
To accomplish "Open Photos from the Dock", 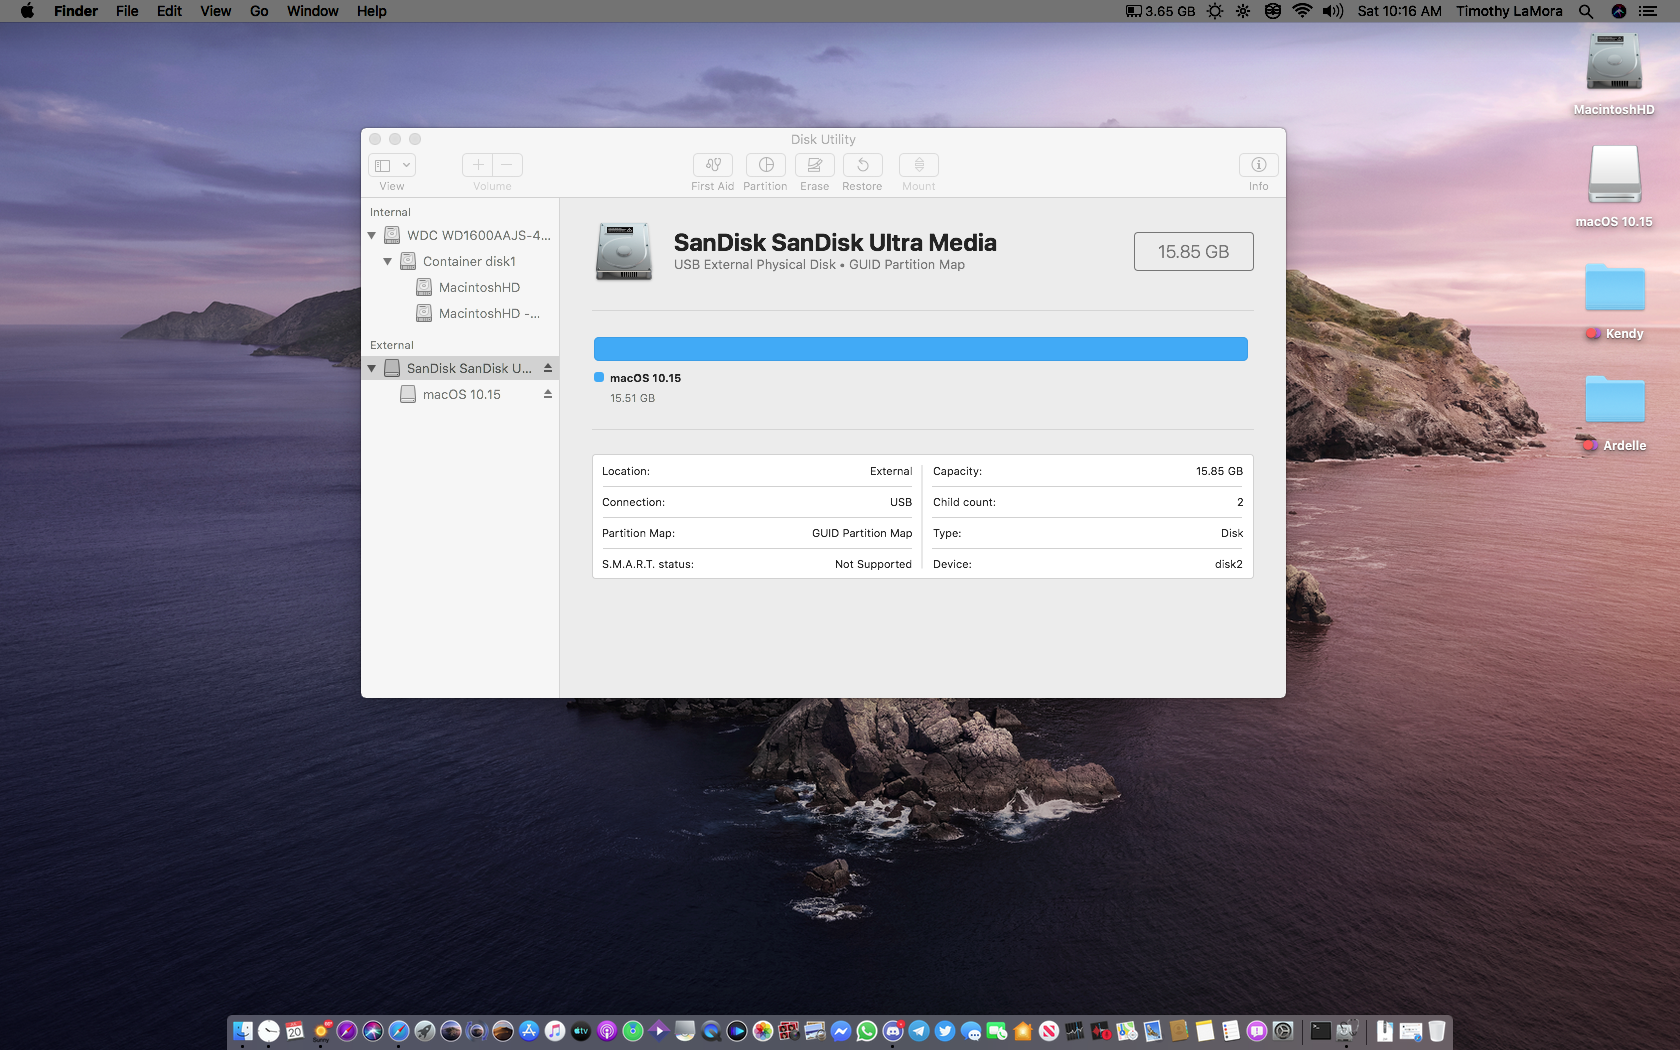I will click(x=763, y=1031).
